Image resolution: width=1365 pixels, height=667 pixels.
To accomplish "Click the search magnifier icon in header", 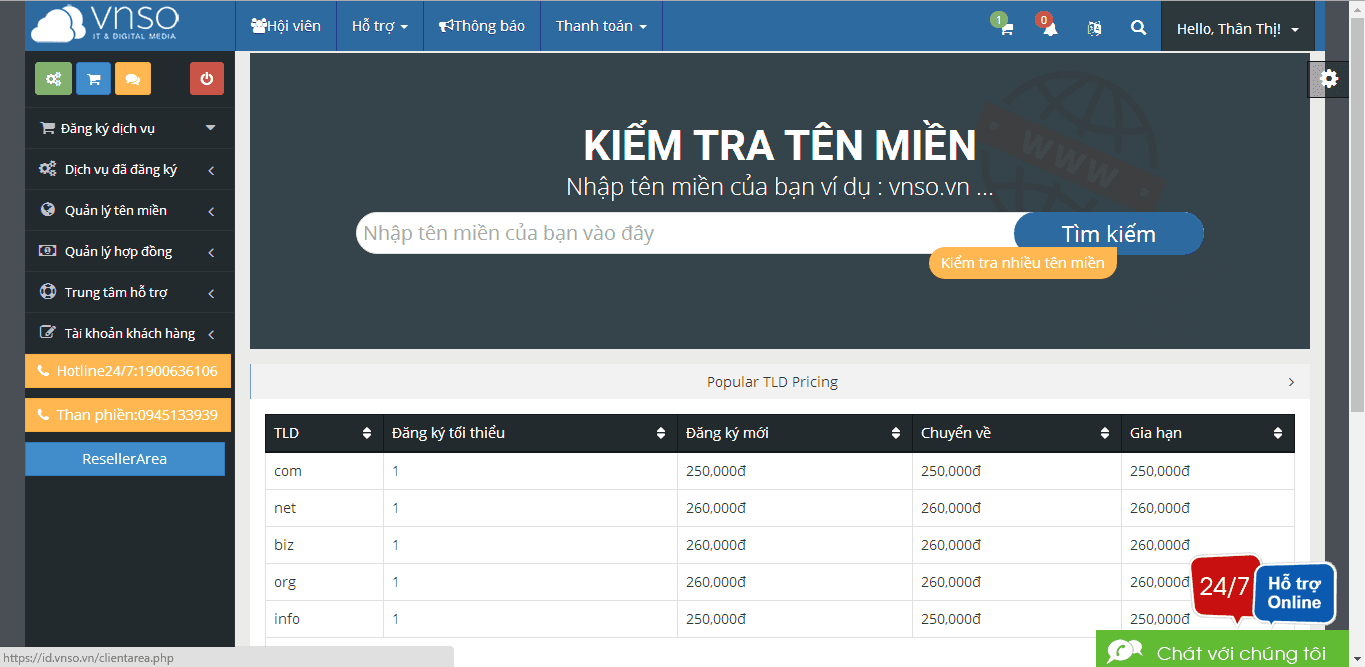I will click(1138, 28).
